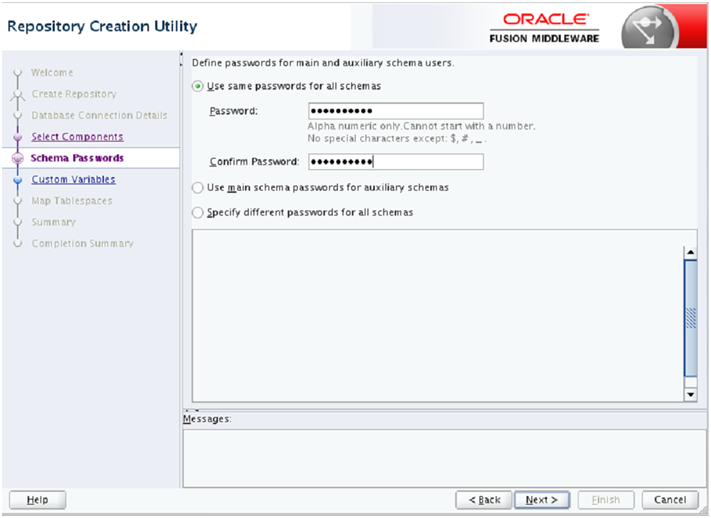Click inside the Messages text area

[x=444, y=458]
